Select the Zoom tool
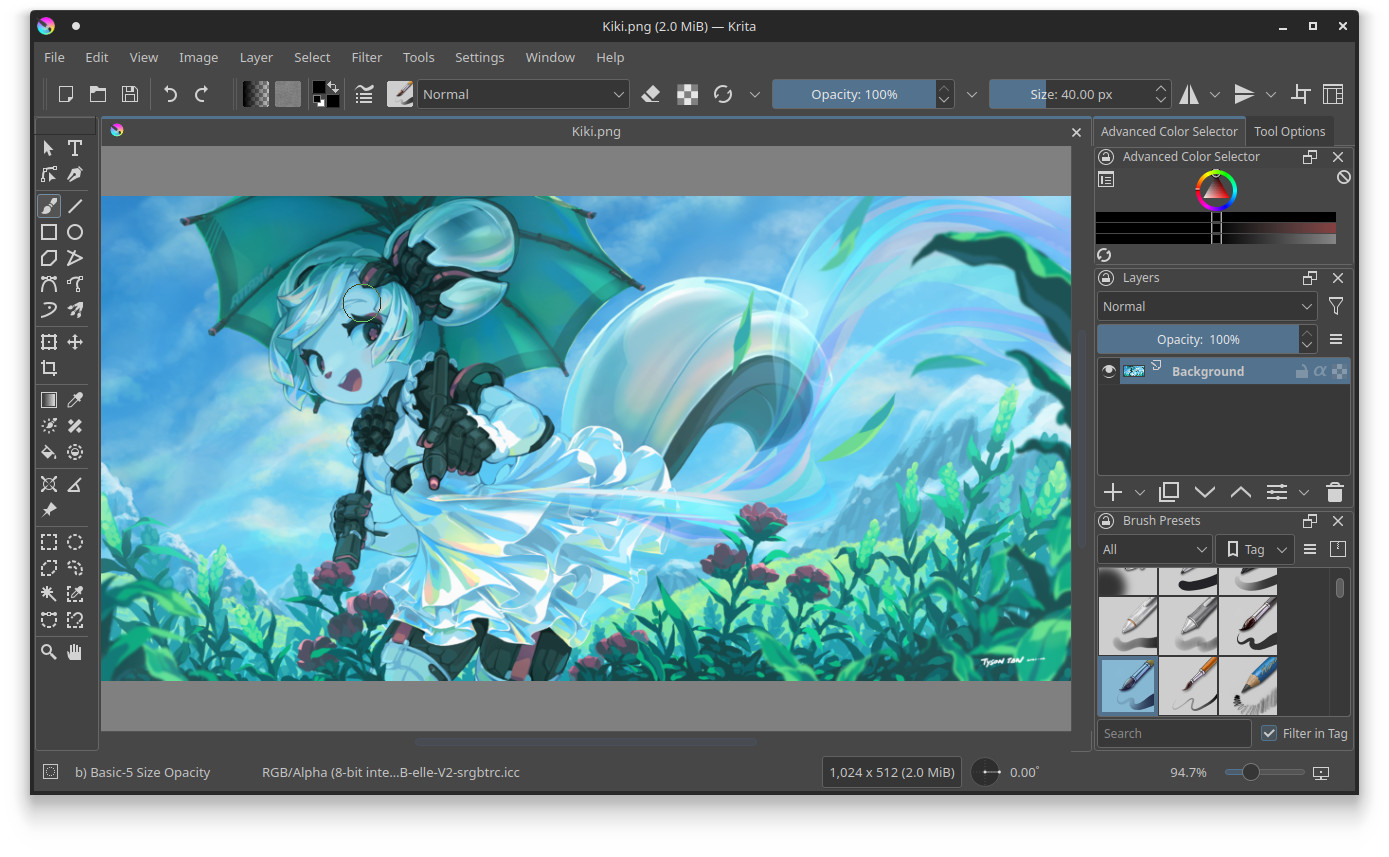The image size is (1389, 857). pos(48,652)
